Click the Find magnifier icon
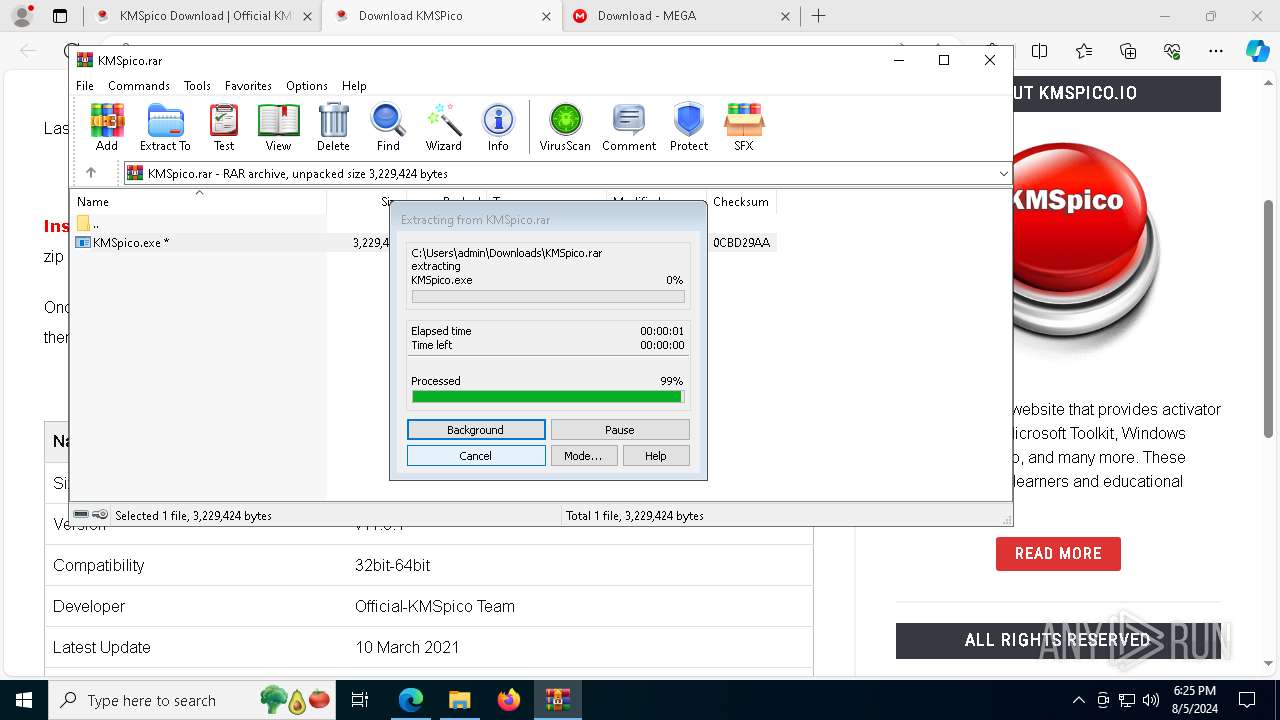This screenshot has height=720, width=1280. pos(388,127)
